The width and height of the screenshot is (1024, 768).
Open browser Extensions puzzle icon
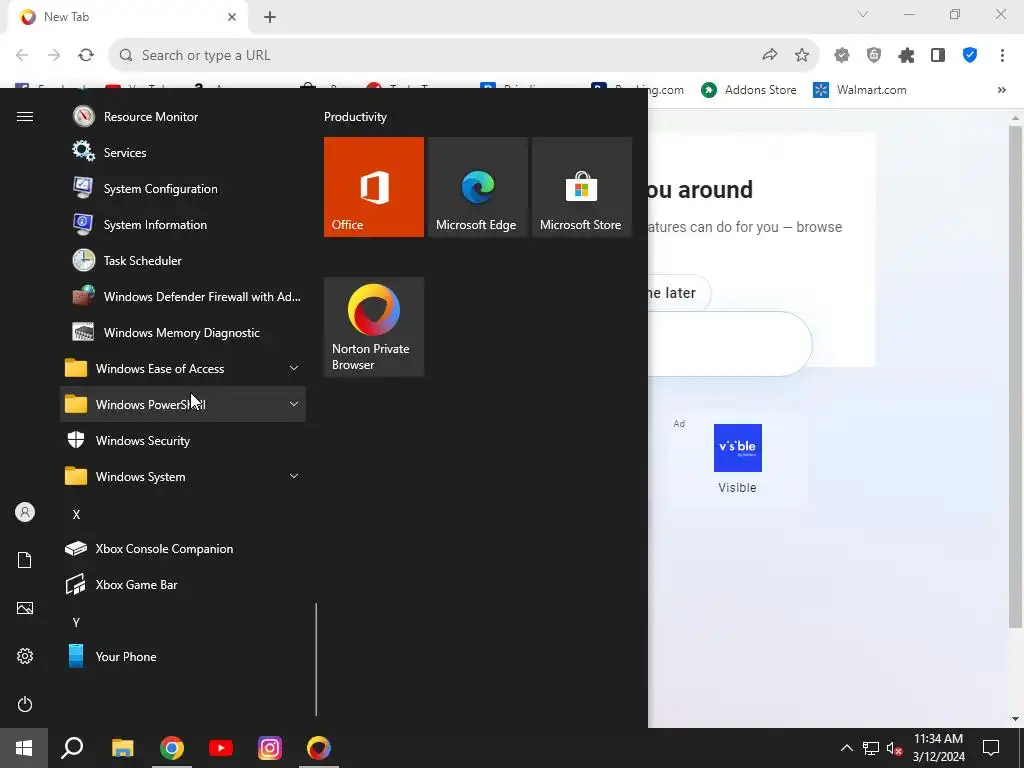[906, 56]
